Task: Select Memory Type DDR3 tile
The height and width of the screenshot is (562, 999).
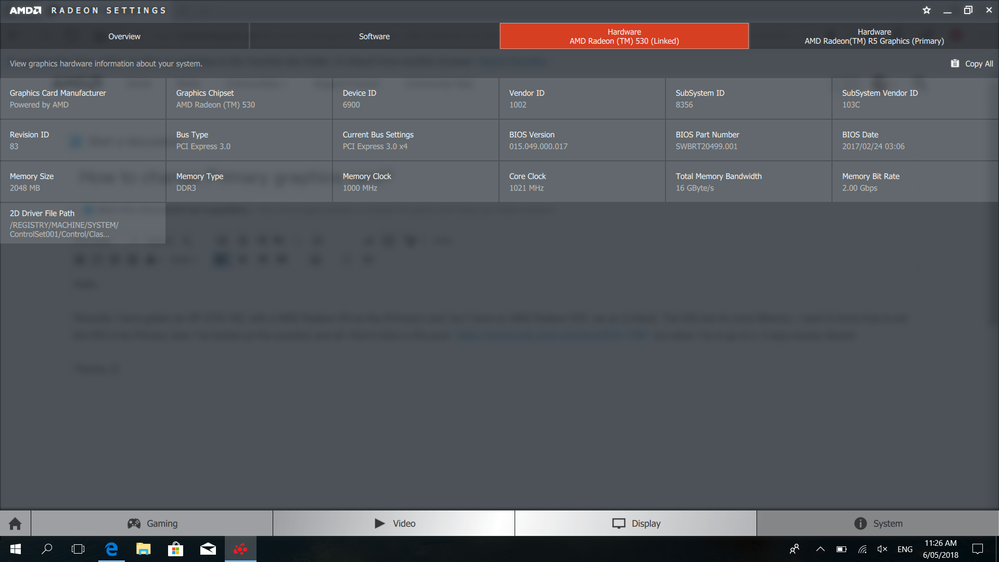Action: coord(249,182)
